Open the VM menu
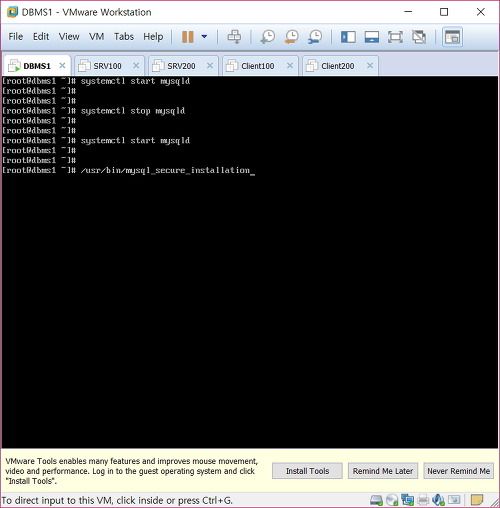The width and height of the screenshot is (500, 508). (x=96, y=36)
